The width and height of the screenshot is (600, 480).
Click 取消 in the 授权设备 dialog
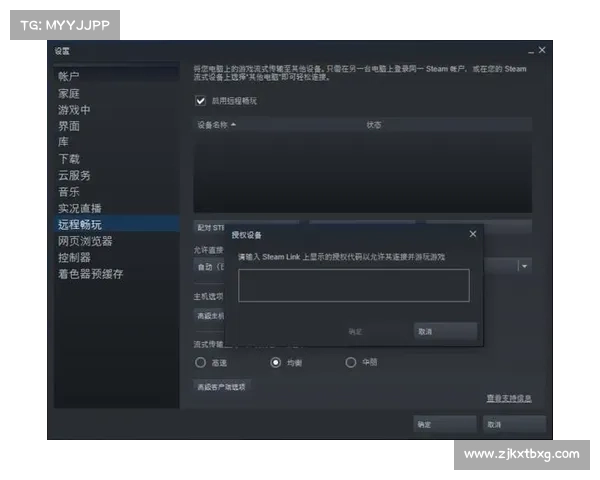[x=445, y=331]
